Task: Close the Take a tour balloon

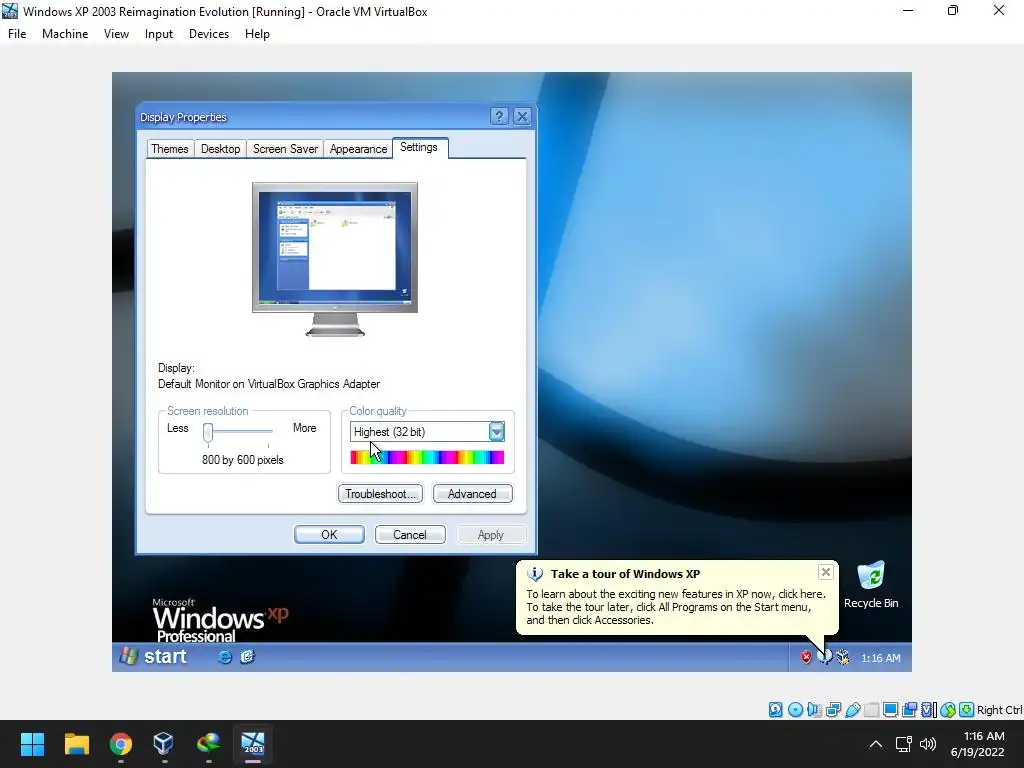Action: pyautogui.click(x=825, y=572)
